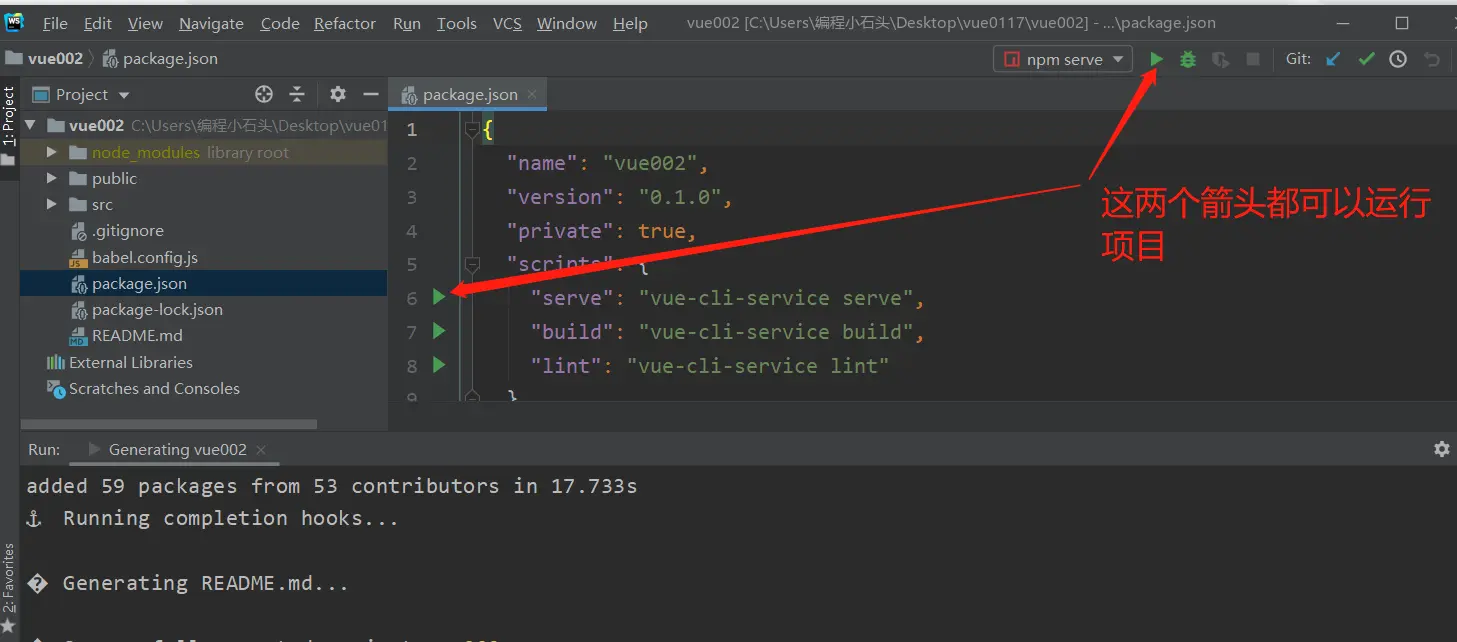The height and width of the screenshot is (642, 1457).
Task: Click the "private" key on line 4
Action: [560, 231]
